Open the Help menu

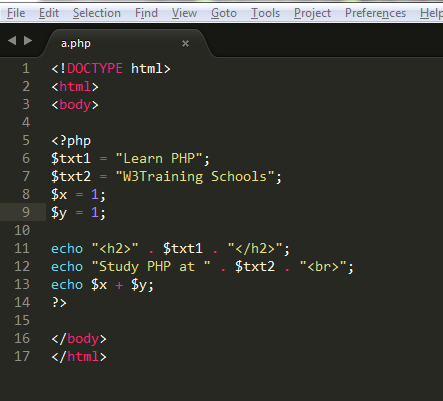431,13
